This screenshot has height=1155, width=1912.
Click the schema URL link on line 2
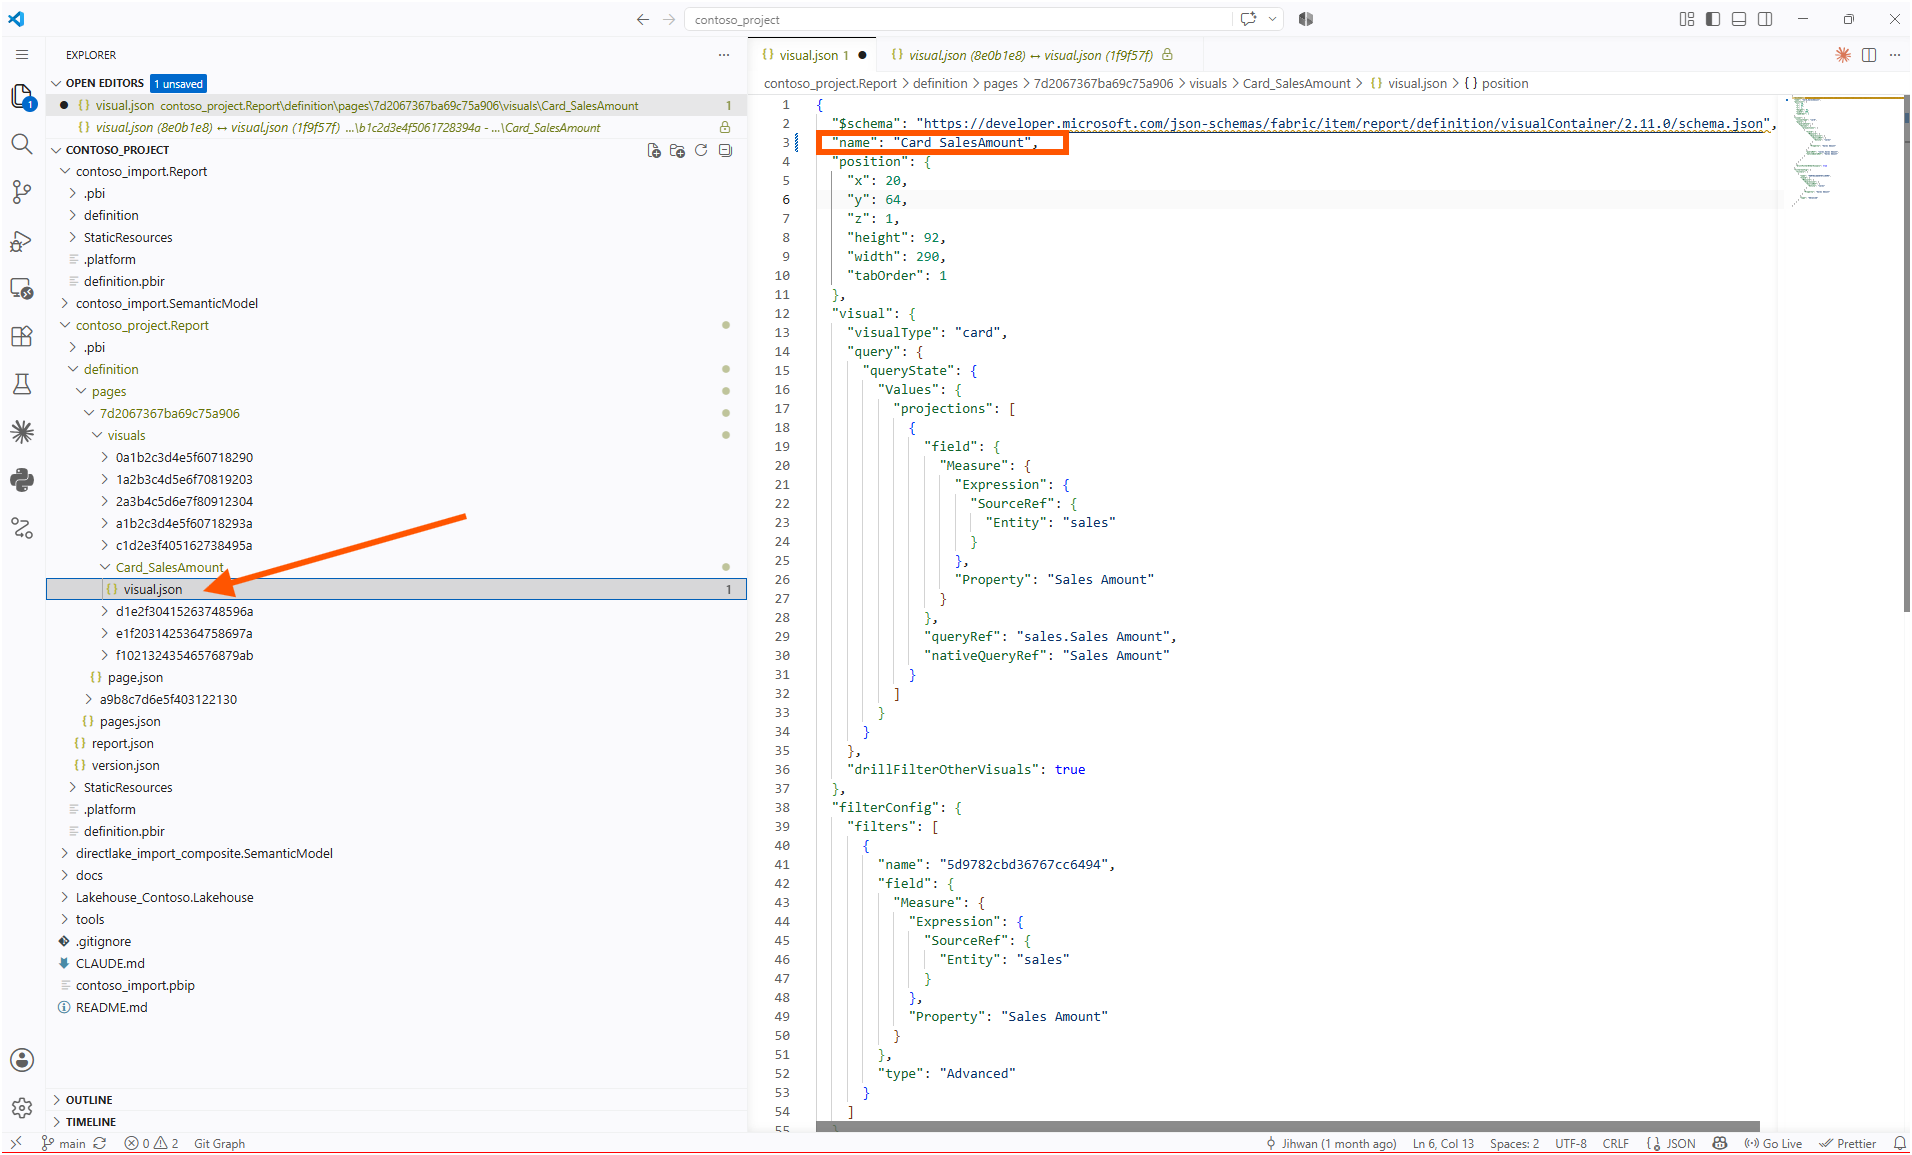pyautogui.click(x=1343, y=124)
